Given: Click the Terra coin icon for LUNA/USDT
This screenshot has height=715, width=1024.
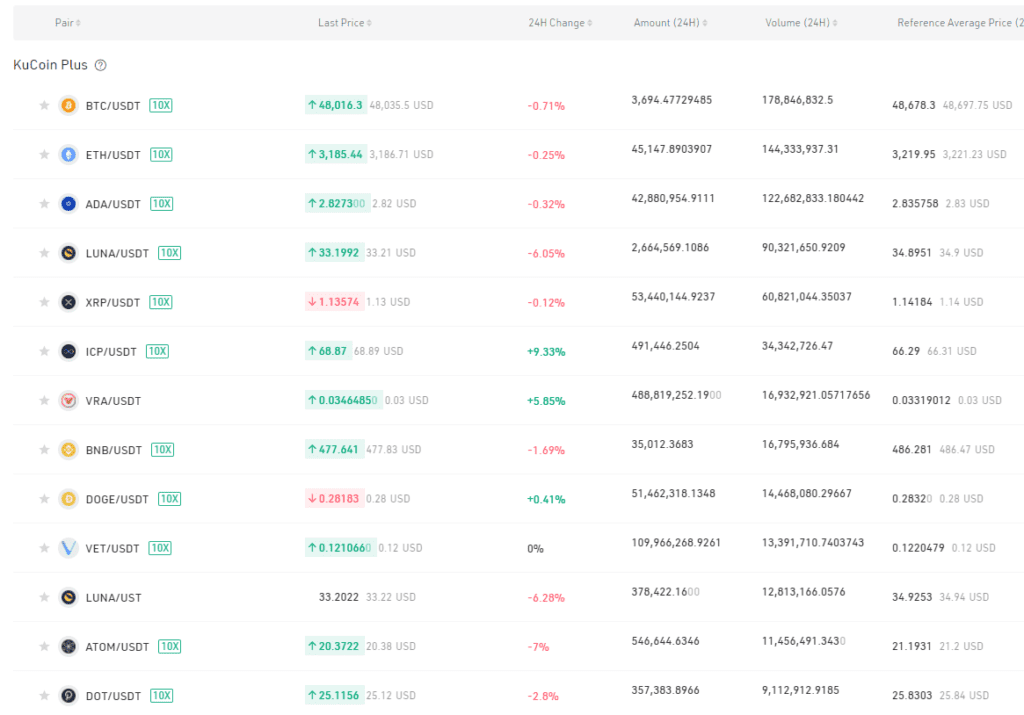Looking at the screenshot, I should tap(69, 253).
